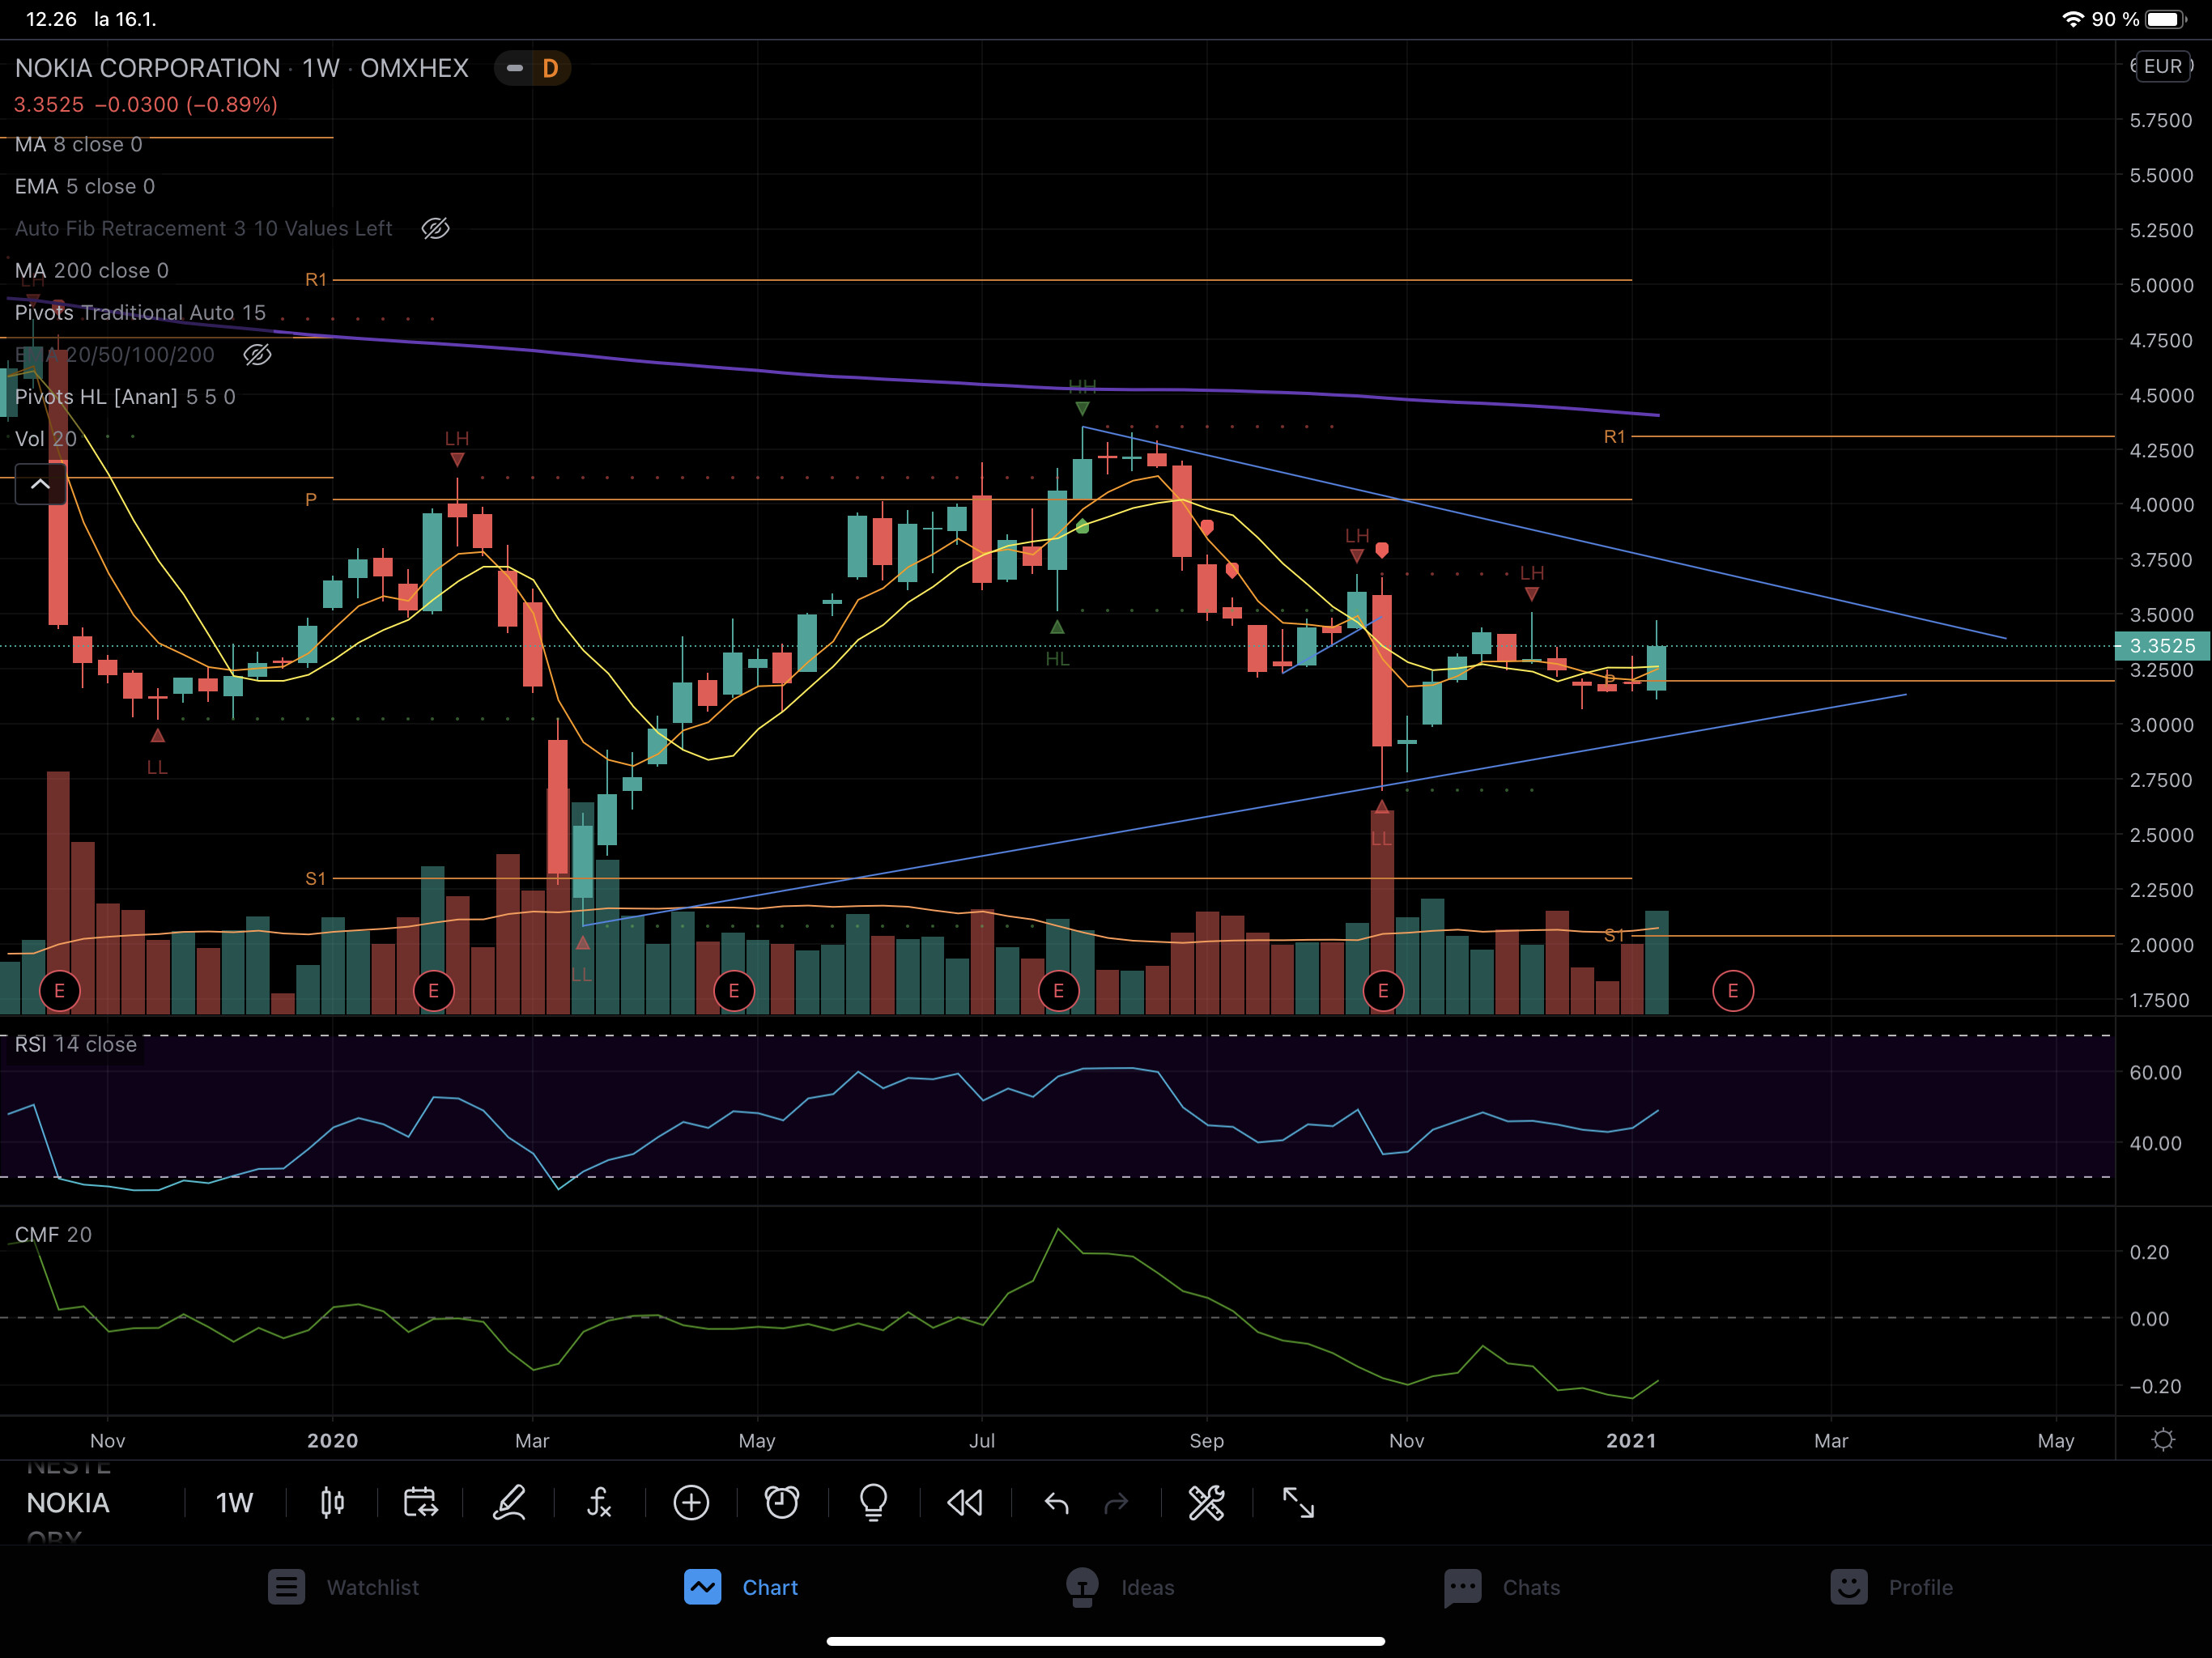Tap the price change -0.0300 (-0.89%) text
Viewport: 2212px width, 1658px height.
tap(187, 104)
